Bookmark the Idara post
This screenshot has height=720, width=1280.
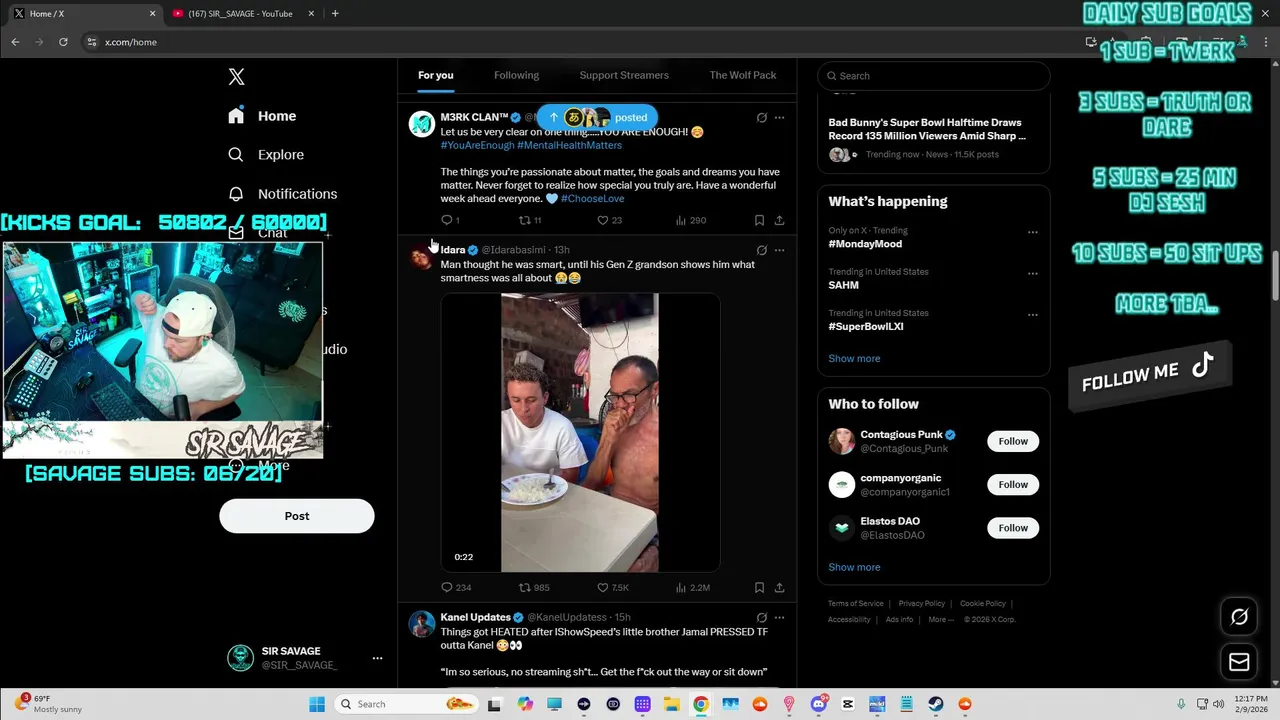759,588
